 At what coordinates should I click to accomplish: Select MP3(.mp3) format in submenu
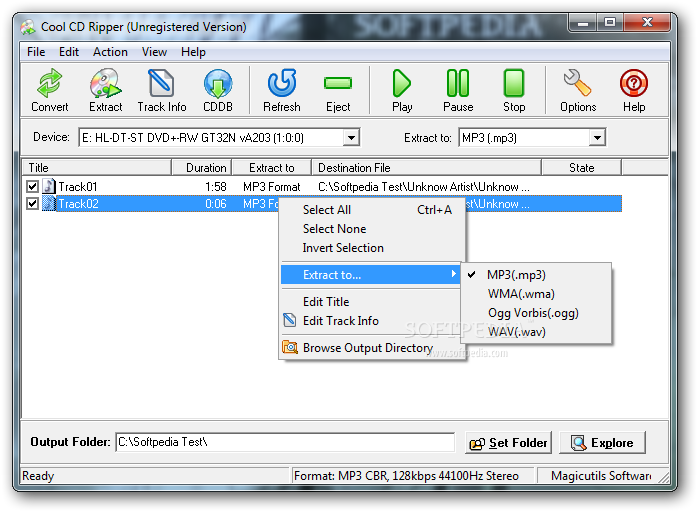536,275
